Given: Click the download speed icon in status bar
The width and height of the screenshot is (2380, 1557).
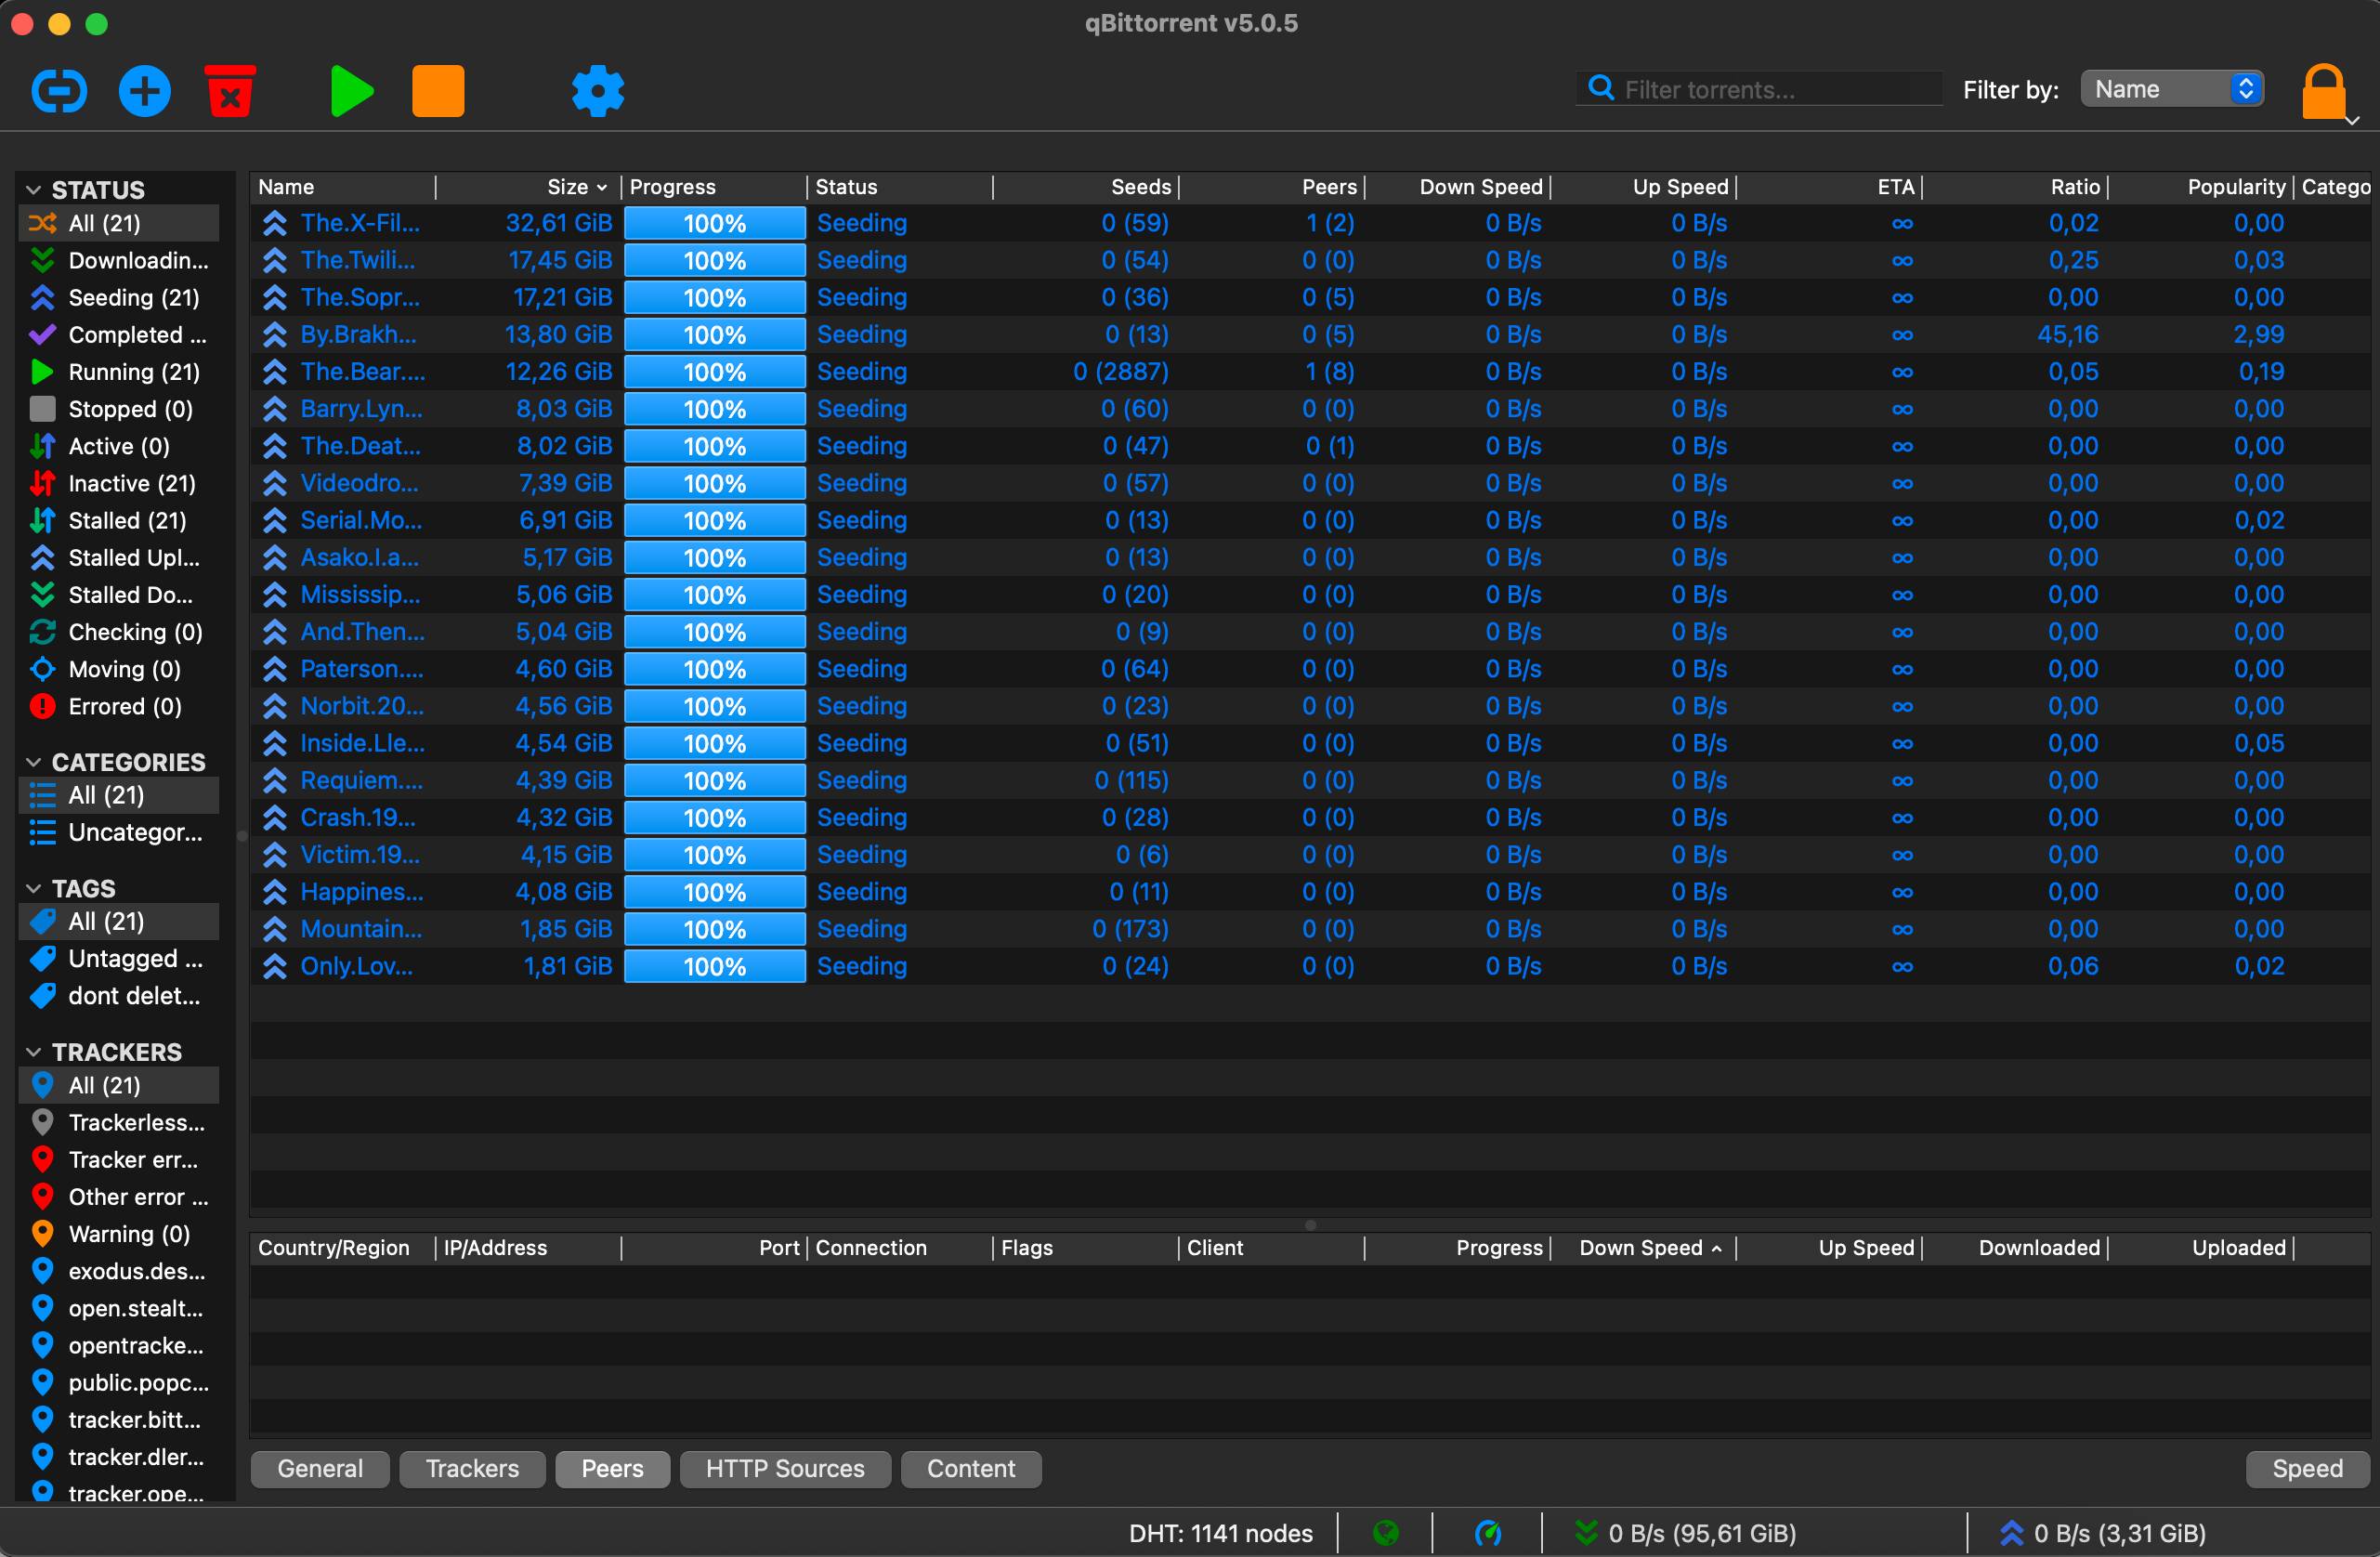Looking at the screenshot, I should (x=1586, y=1532).
